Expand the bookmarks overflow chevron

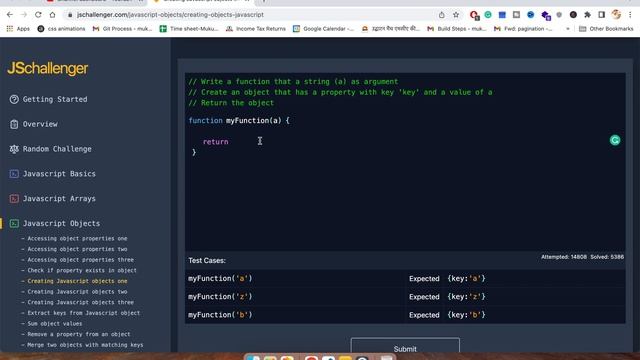tap(568, 29)
